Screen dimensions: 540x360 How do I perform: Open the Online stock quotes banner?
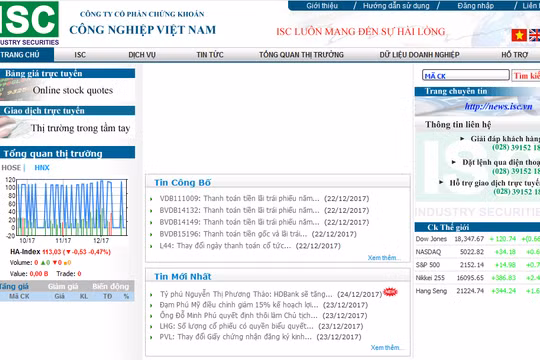[x=68, y=90]
